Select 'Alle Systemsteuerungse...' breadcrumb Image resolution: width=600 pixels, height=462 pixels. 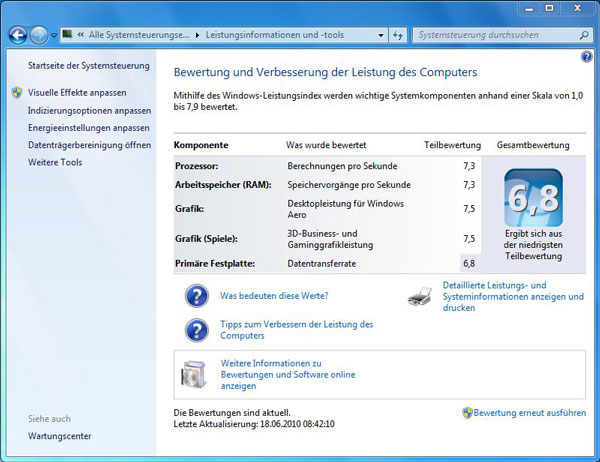(x=139, y=35)
